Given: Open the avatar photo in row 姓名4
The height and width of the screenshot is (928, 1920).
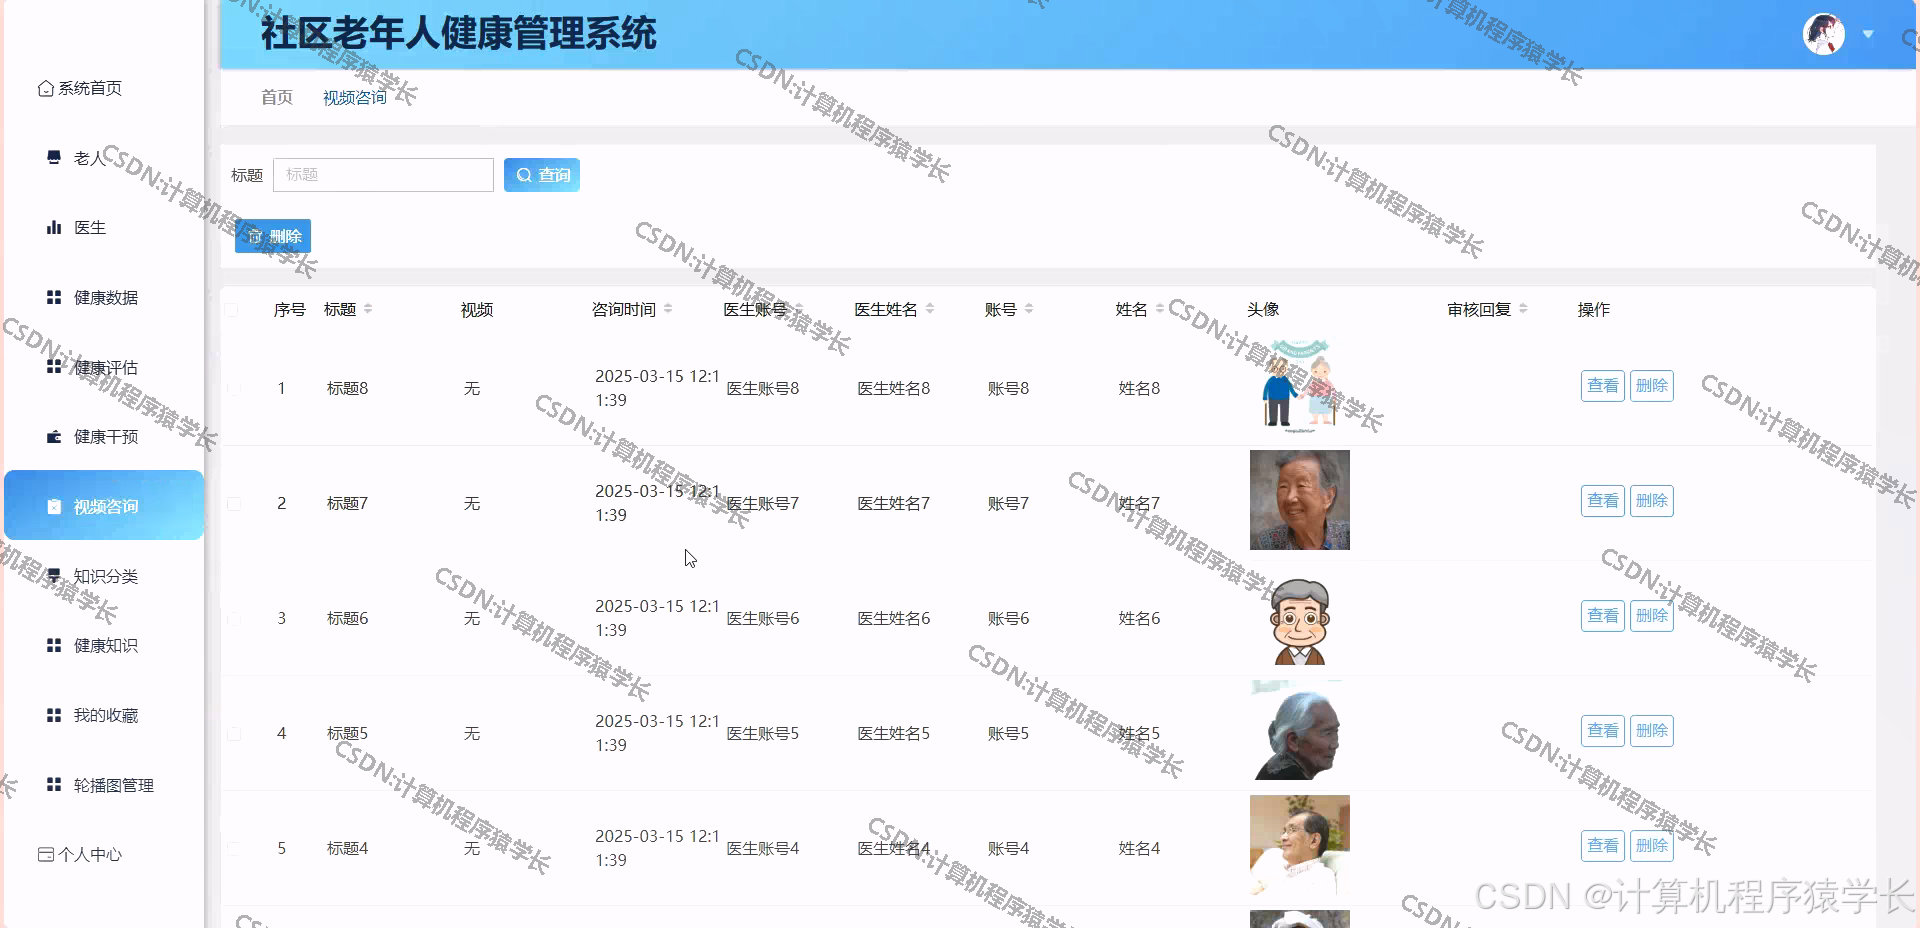Looking at the screenshot, I should pos(1300,845).
